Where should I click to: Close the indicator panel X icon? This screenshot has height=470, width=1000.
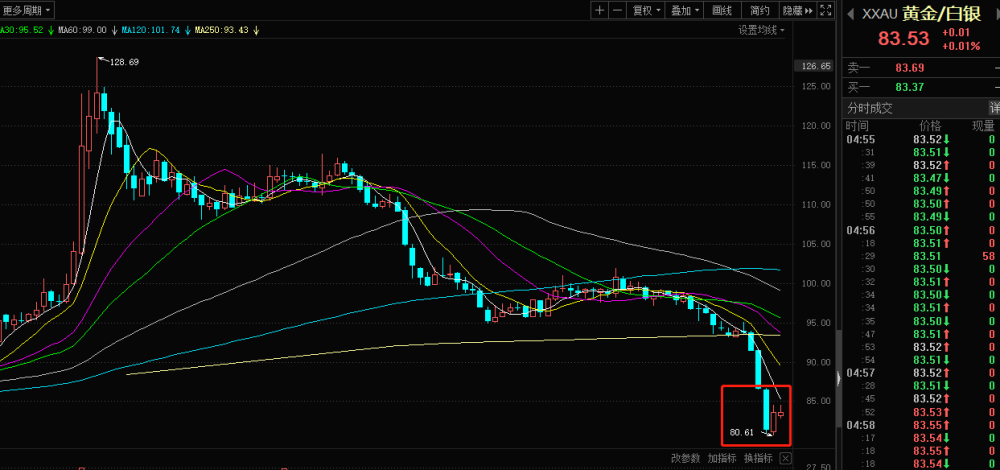(786, 458)
